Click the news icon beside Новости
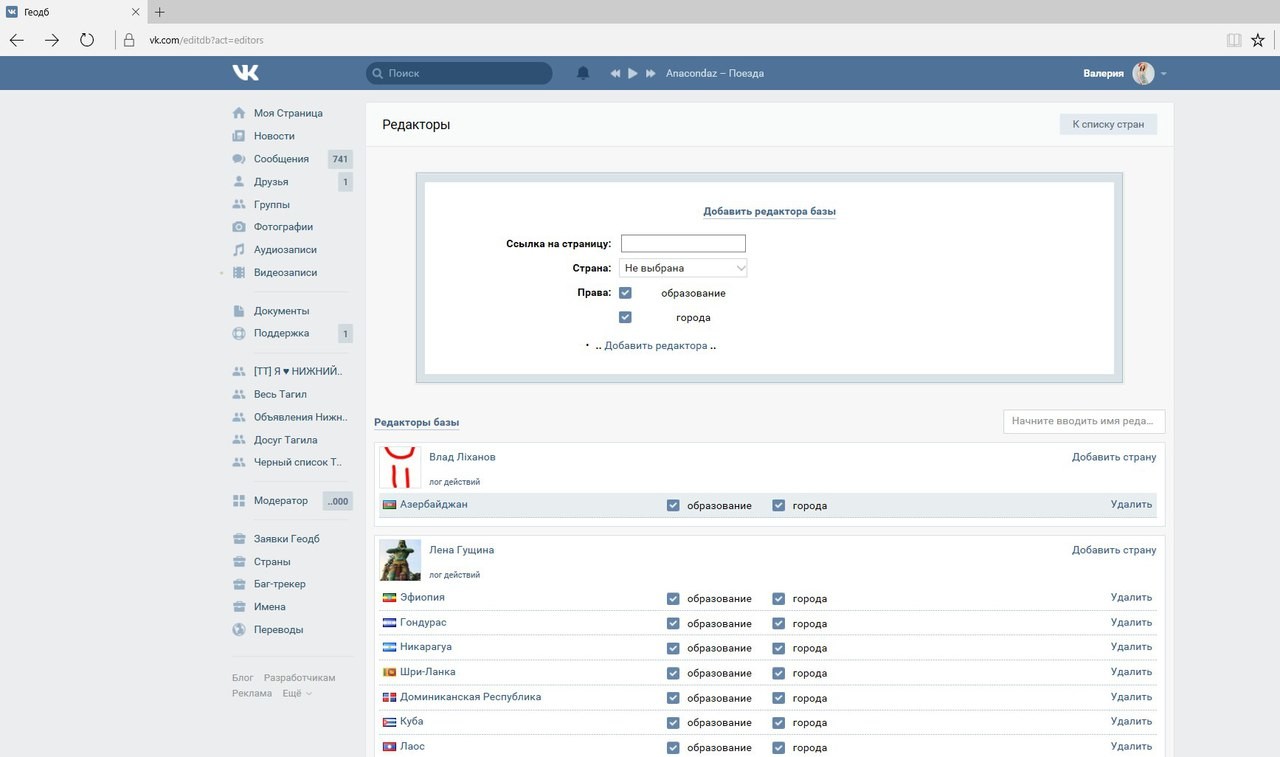This screenshot has height=757, width=1280. click(238, 136)
